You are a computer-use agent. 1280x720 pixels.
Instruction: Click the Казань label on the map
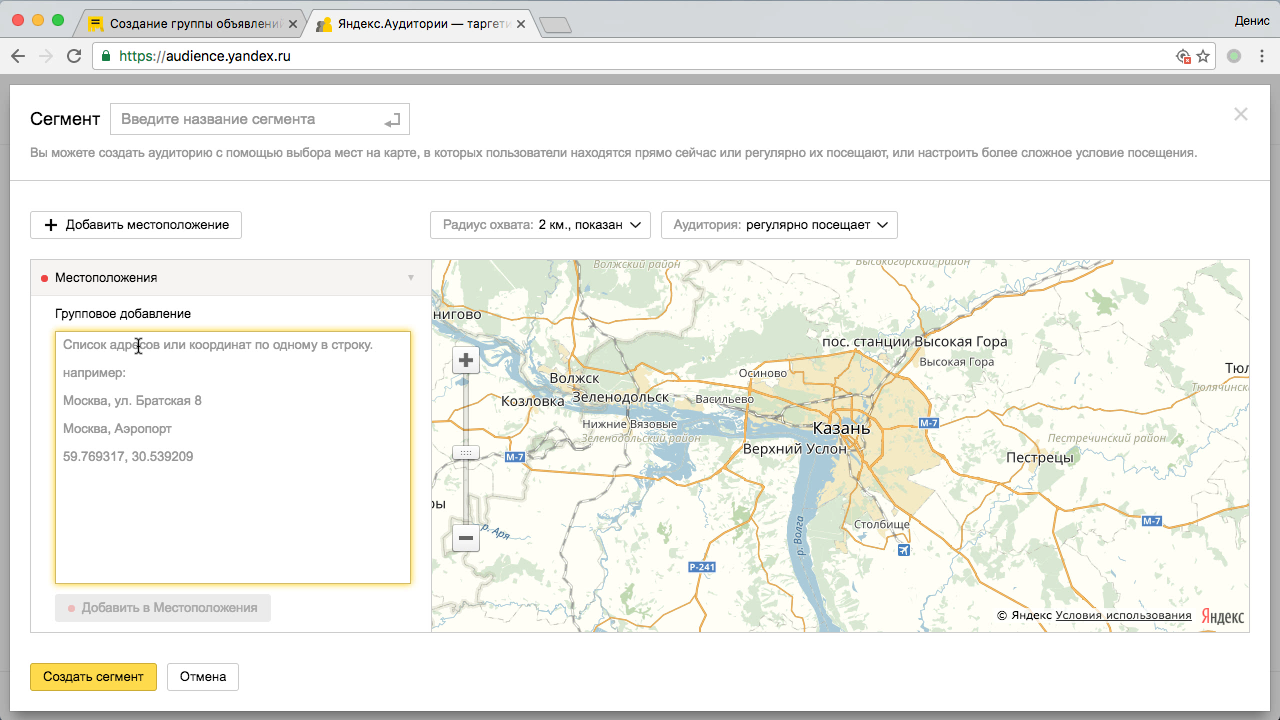coord(841,428)
